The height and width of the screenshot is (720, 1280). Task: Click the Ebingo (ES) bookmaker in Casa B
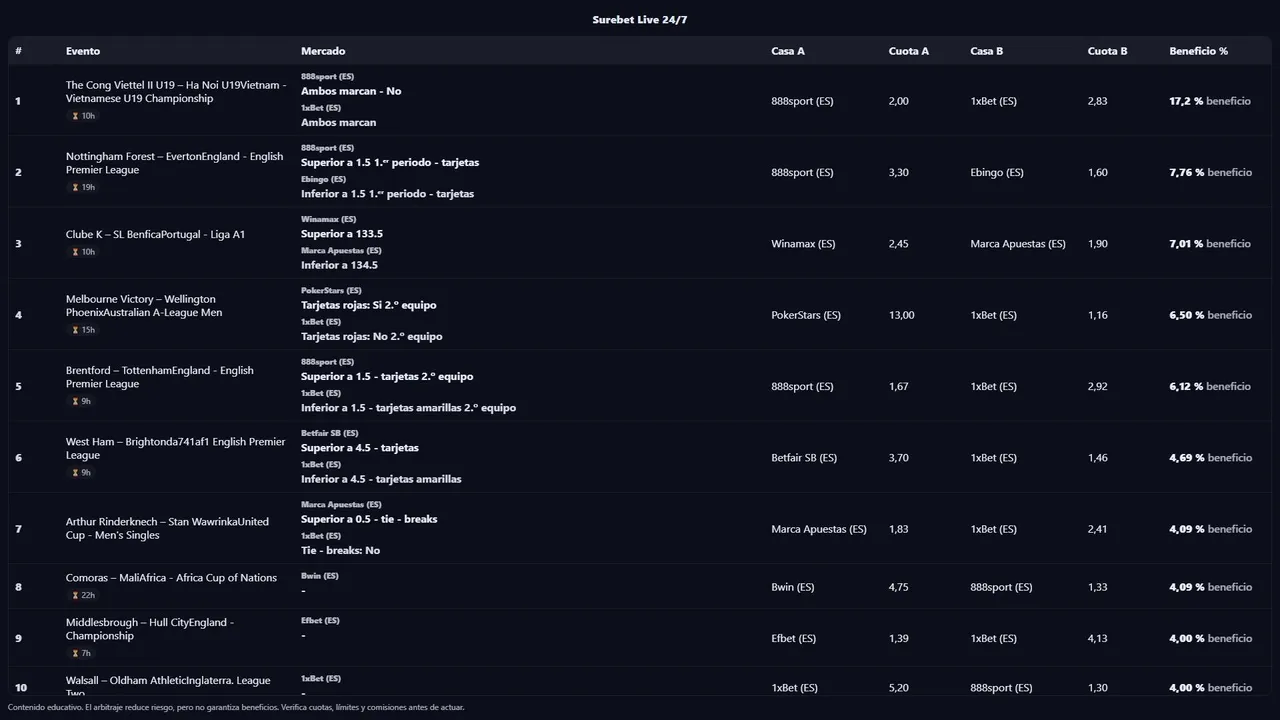(x=996, y=172)
